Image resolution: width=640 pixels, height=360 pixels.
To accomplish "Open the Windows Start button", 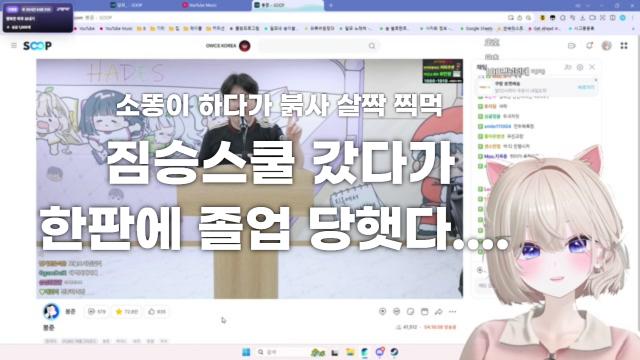I will 246,352.
